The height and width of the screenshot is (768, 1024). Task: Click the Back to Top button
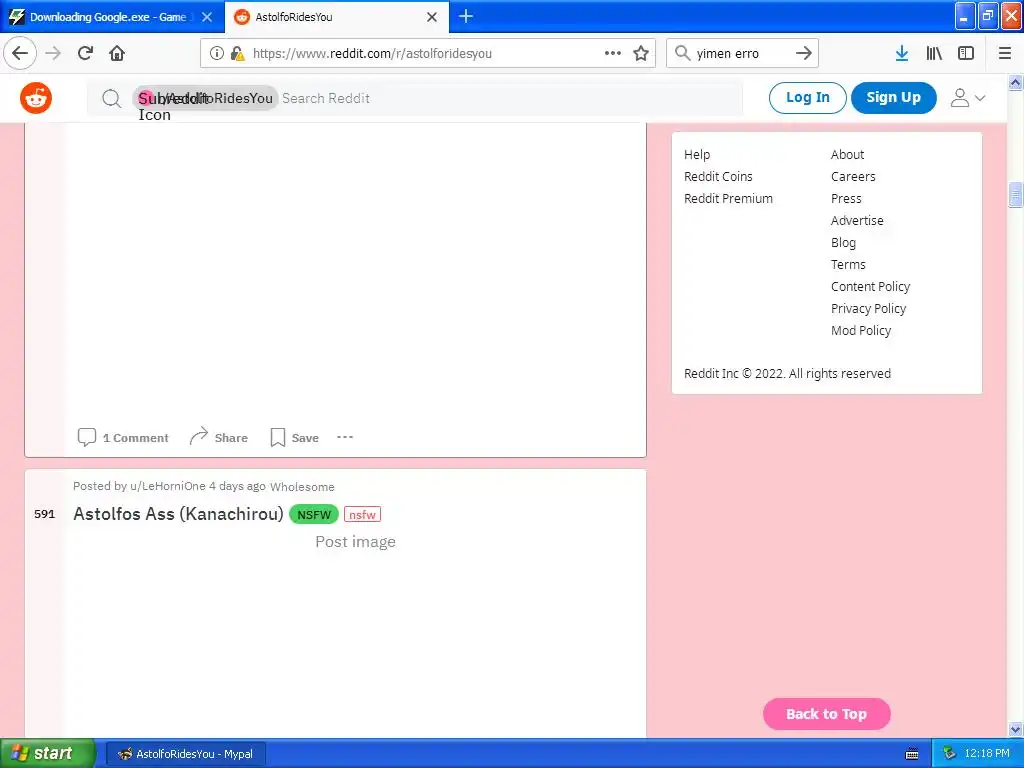[x=826, y=714]
